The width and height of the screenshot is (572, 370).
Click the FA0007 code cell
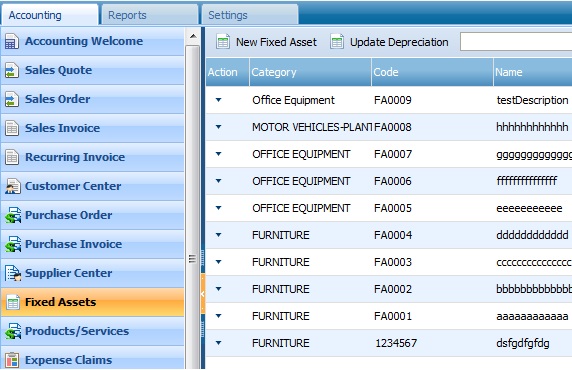tap(432, 154)
